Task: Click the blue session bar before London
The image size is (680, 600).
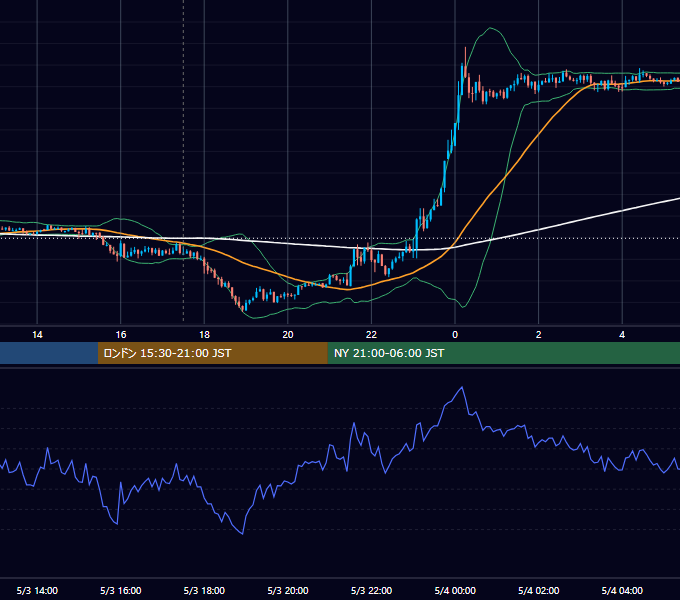Action: click(x=49, y=353)
